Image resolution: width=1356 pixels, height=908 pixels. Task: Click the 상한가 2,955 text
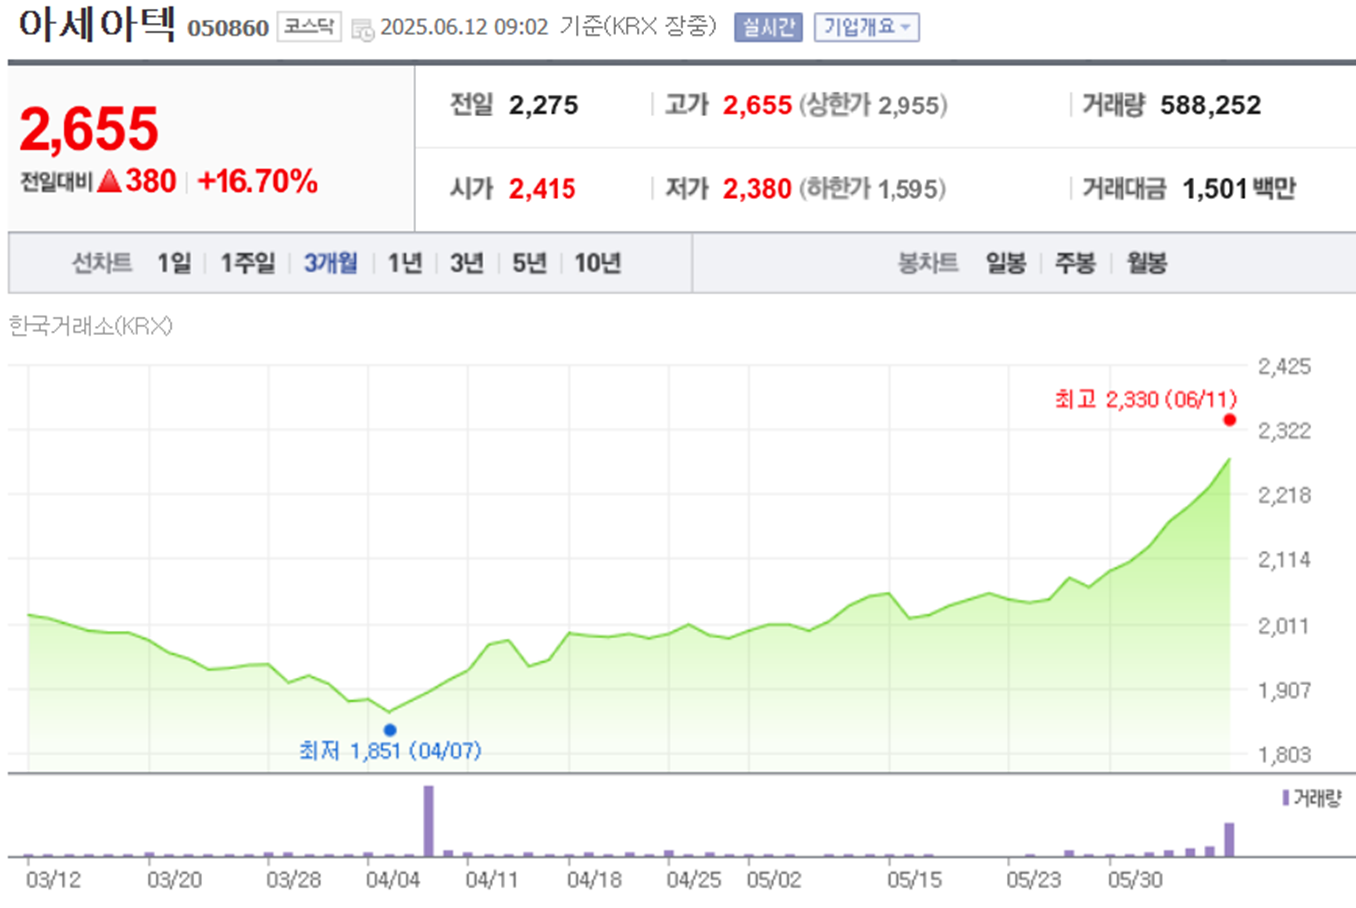[873, 105]
